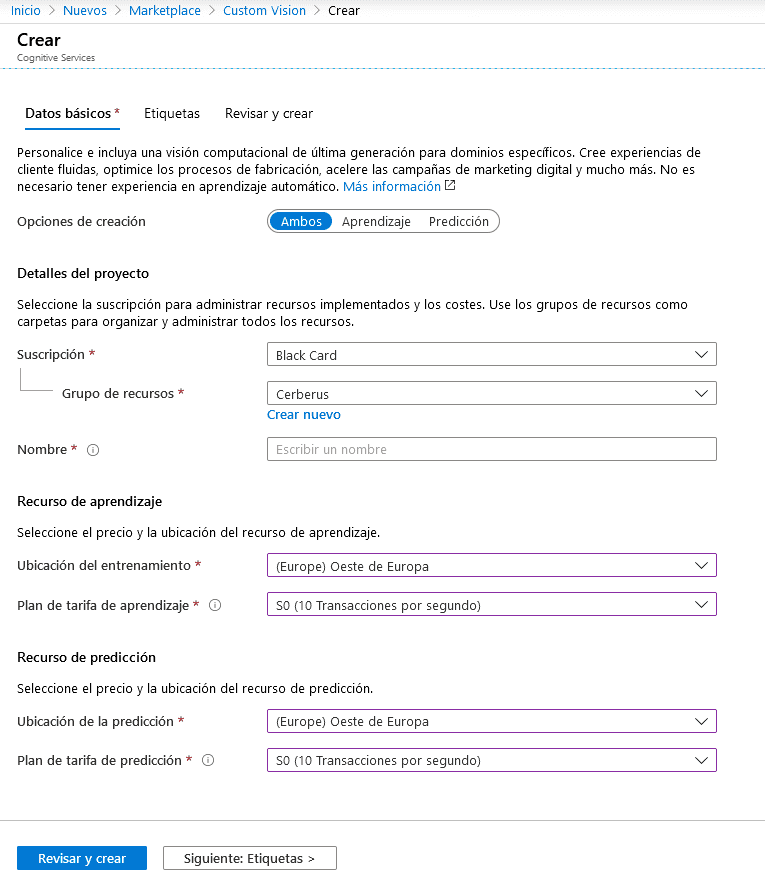Click the Crear nuevo link
765x883 pixels.
(304, 415)
